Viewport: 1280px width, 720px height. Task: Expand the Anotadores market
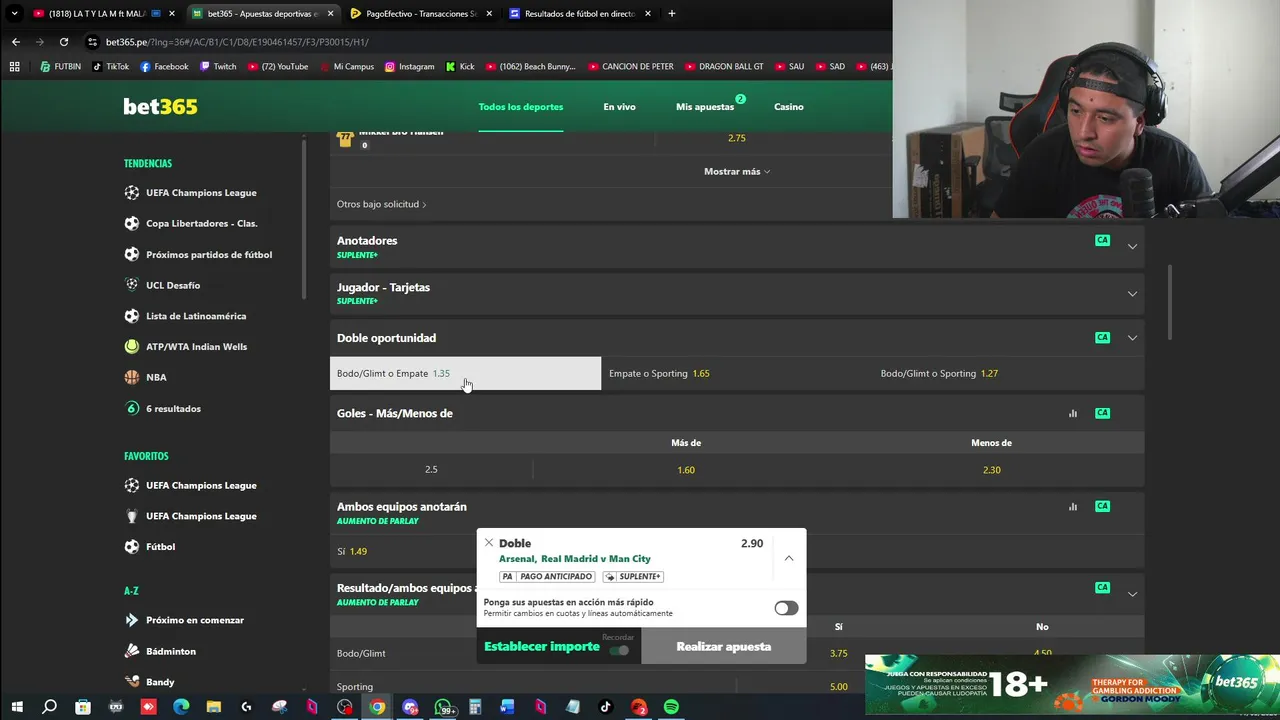coord(1132,246)
